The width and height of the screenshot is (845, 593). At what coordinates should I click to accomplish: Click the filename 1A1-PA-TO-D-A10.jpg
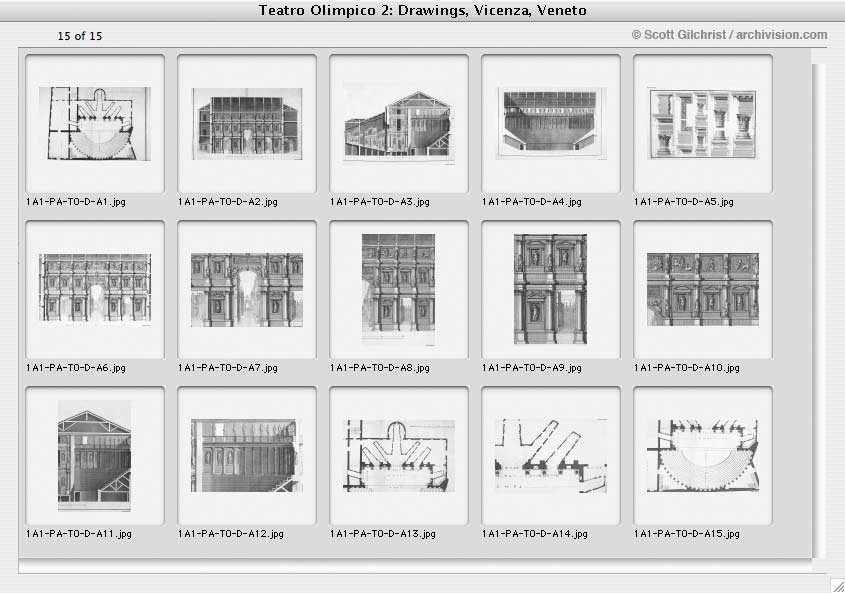point(687,368)
